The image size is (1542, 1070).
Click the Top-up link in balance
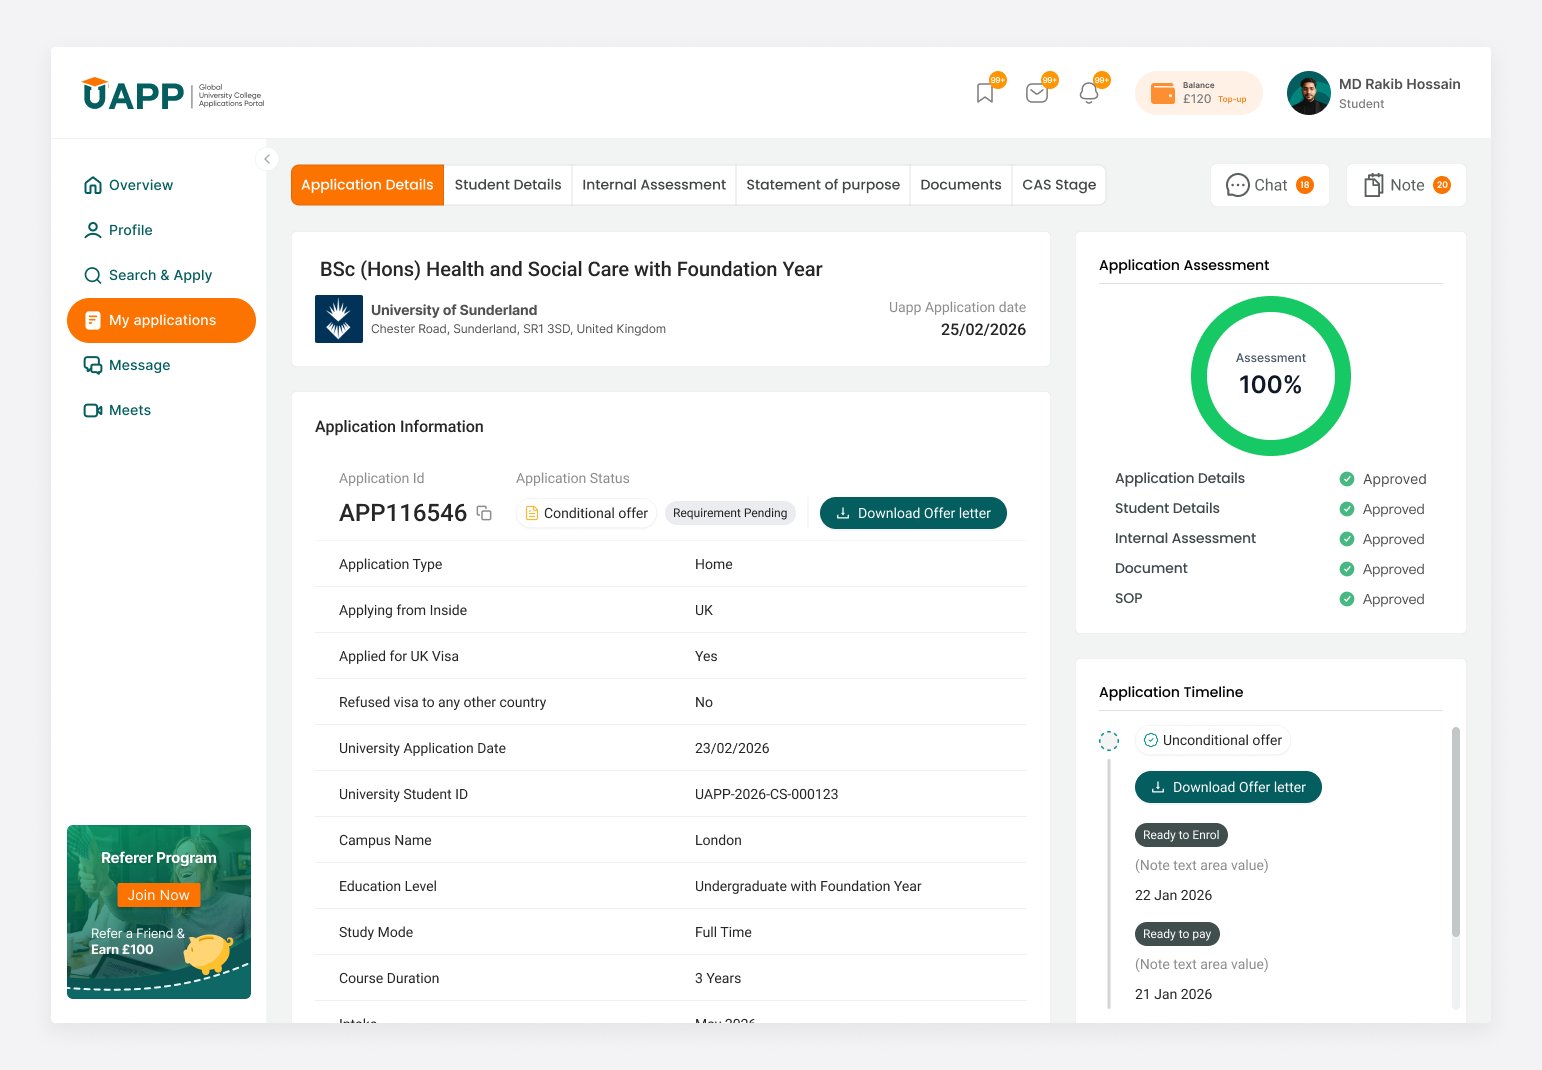1232,99
